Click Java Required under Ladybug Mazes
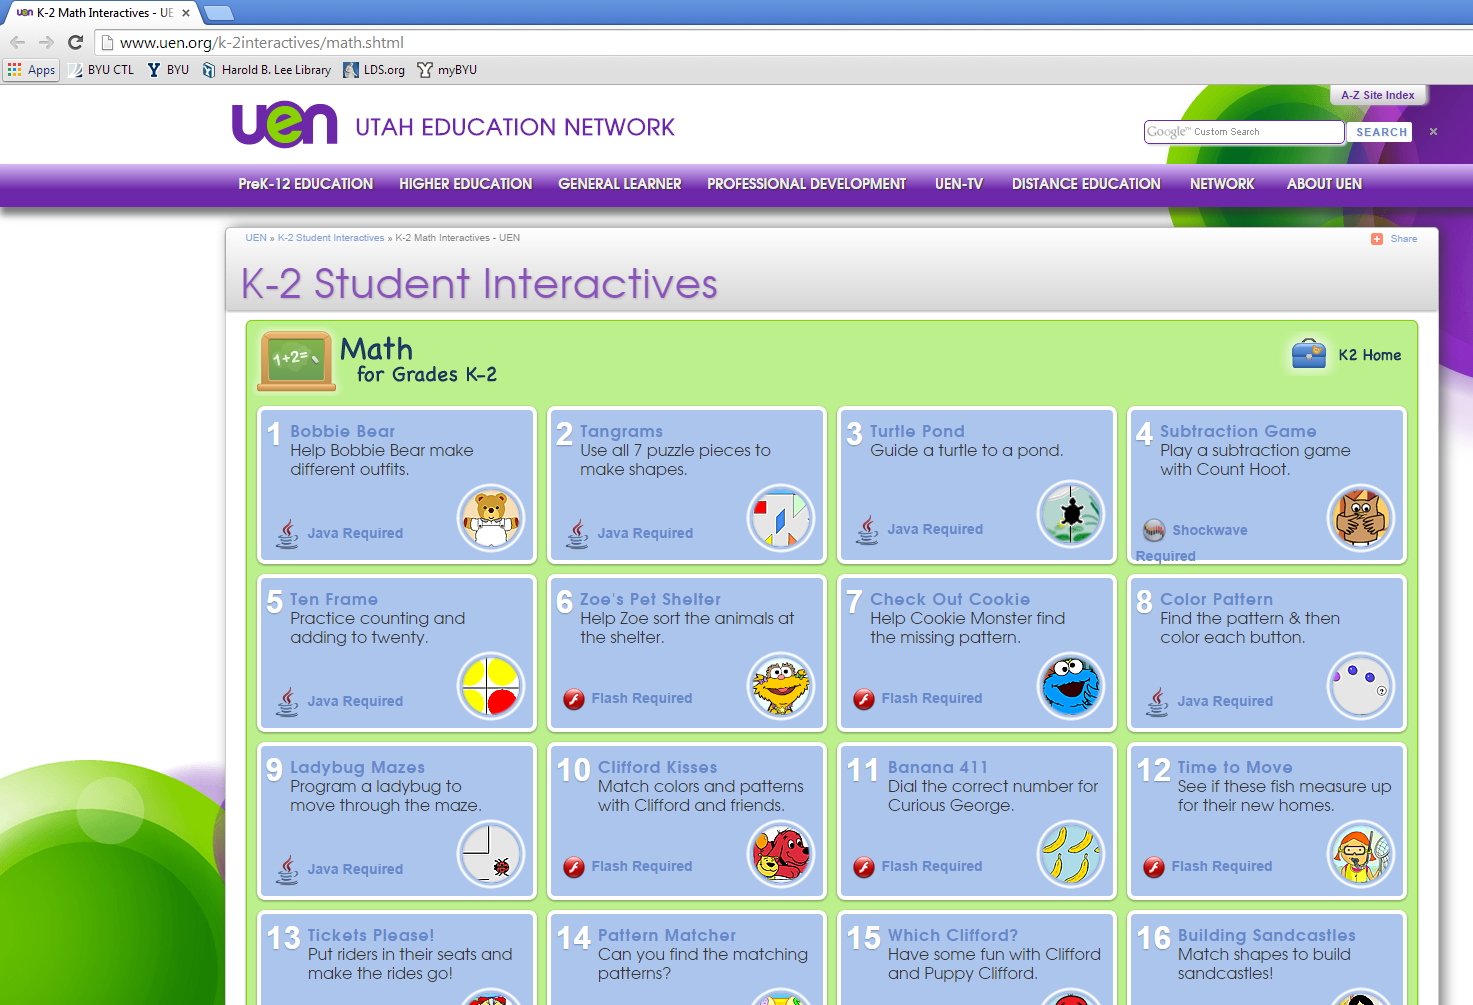Screen dimensions: 1473x1005 click(x=355, y=869)
